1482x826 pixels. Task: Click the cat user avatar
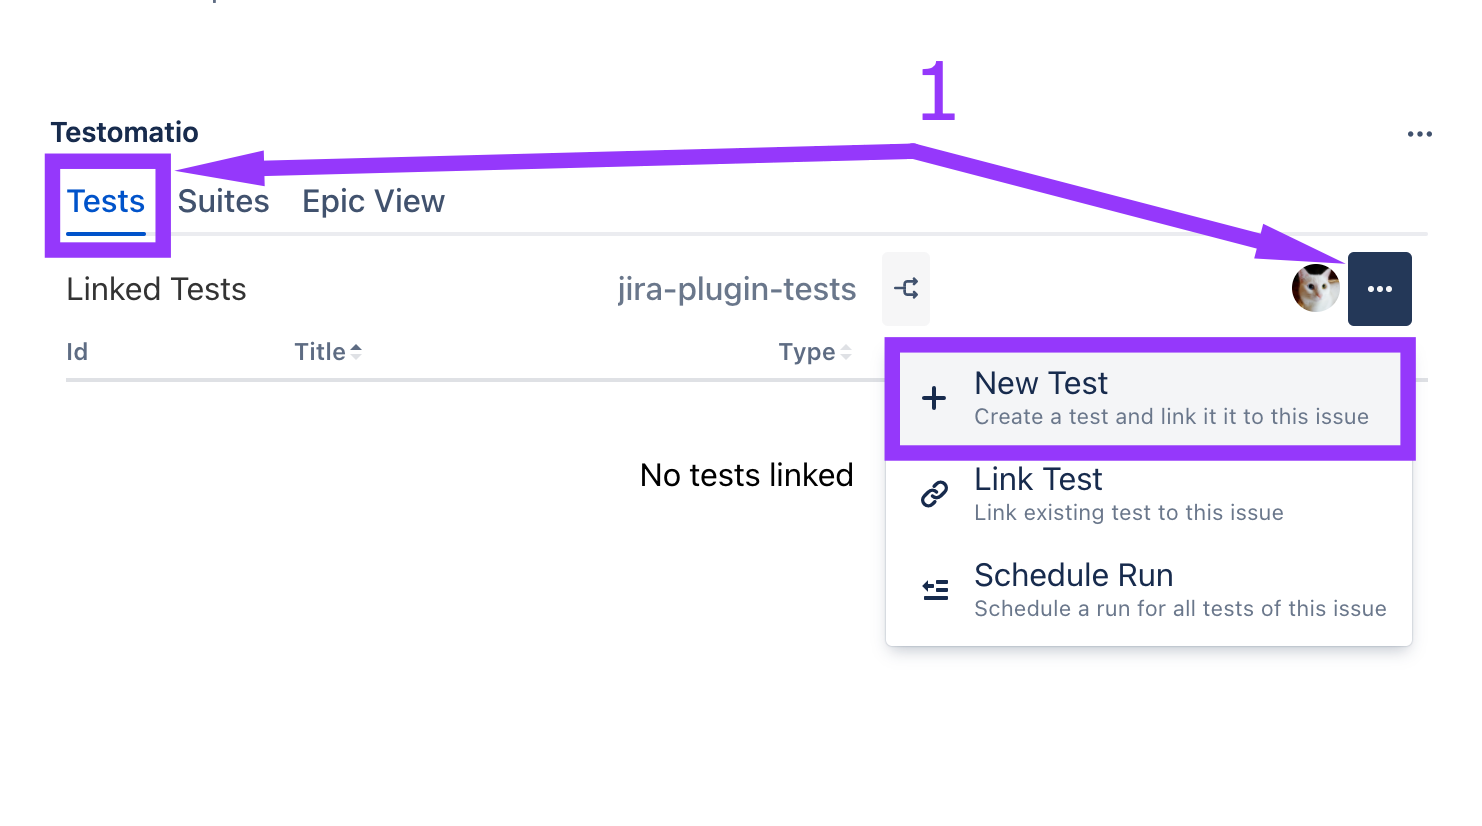click(x=1315, y=289)
